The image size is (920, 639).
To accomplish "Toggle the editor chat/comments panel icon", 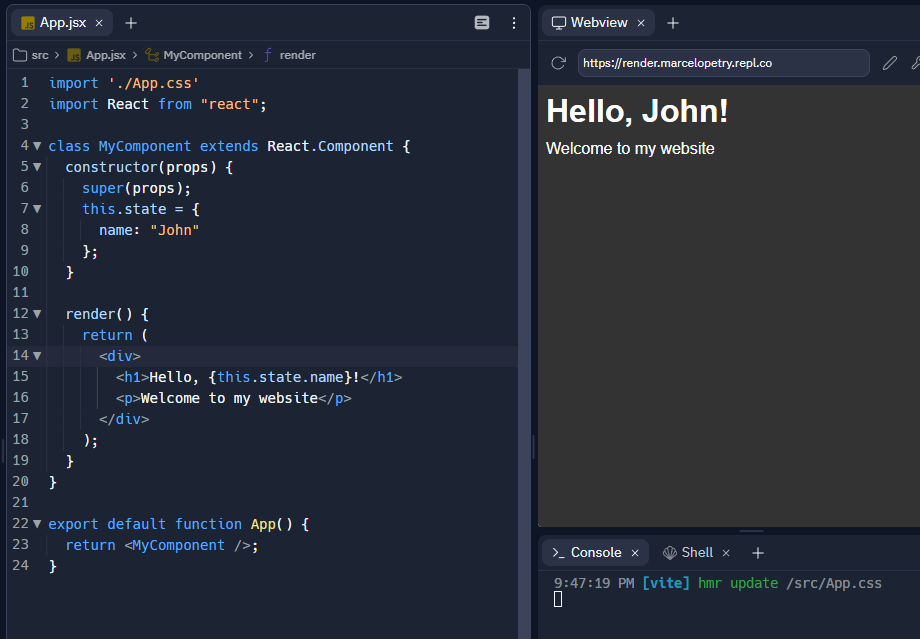I will pos(482,22).
